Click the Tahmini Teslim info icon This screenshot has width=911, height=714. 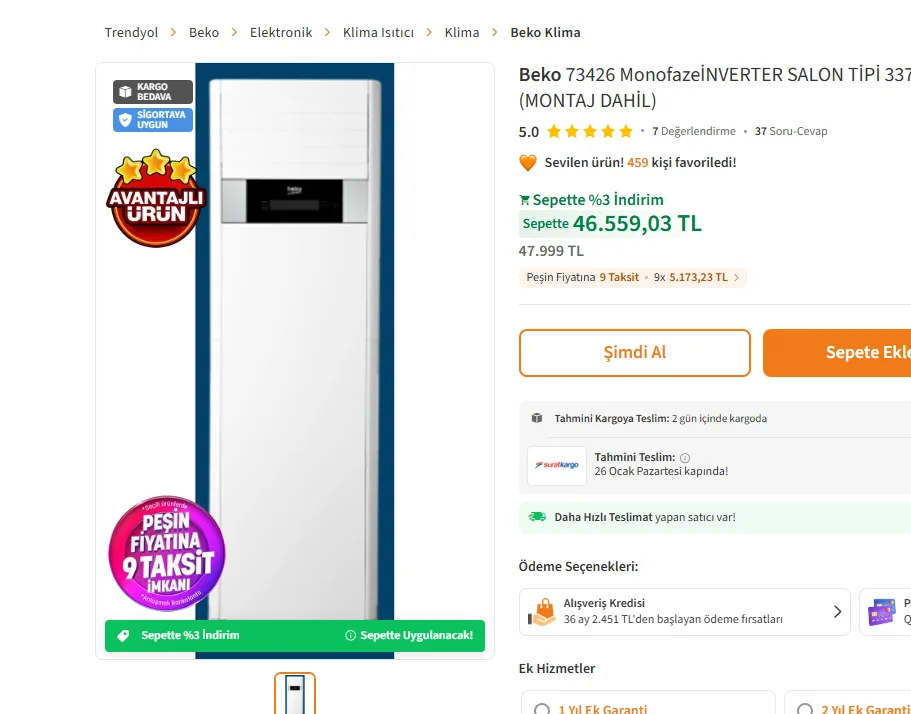click(685, 458)
